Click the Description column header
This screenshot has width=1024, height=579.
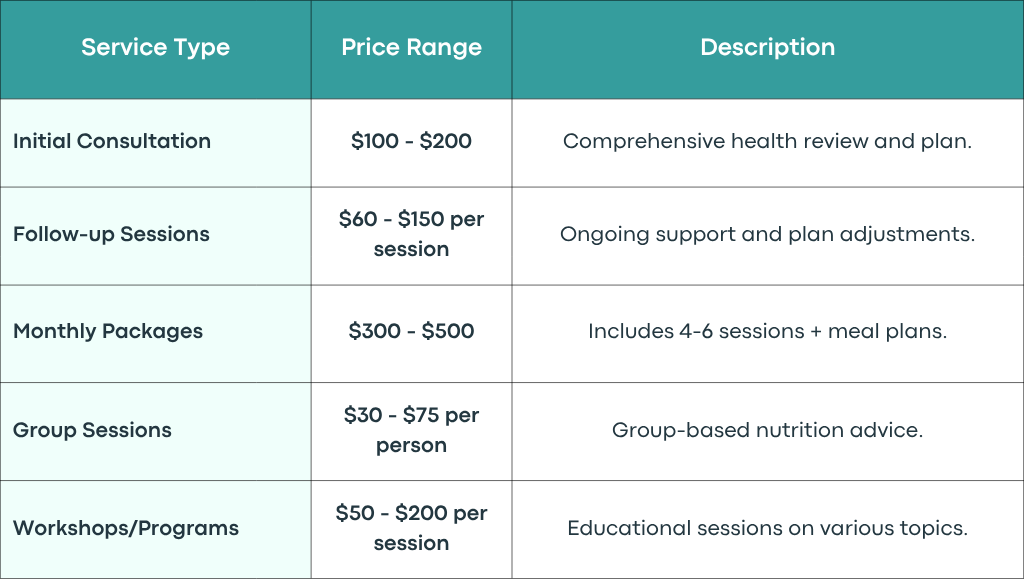click(x=767, y=47)
